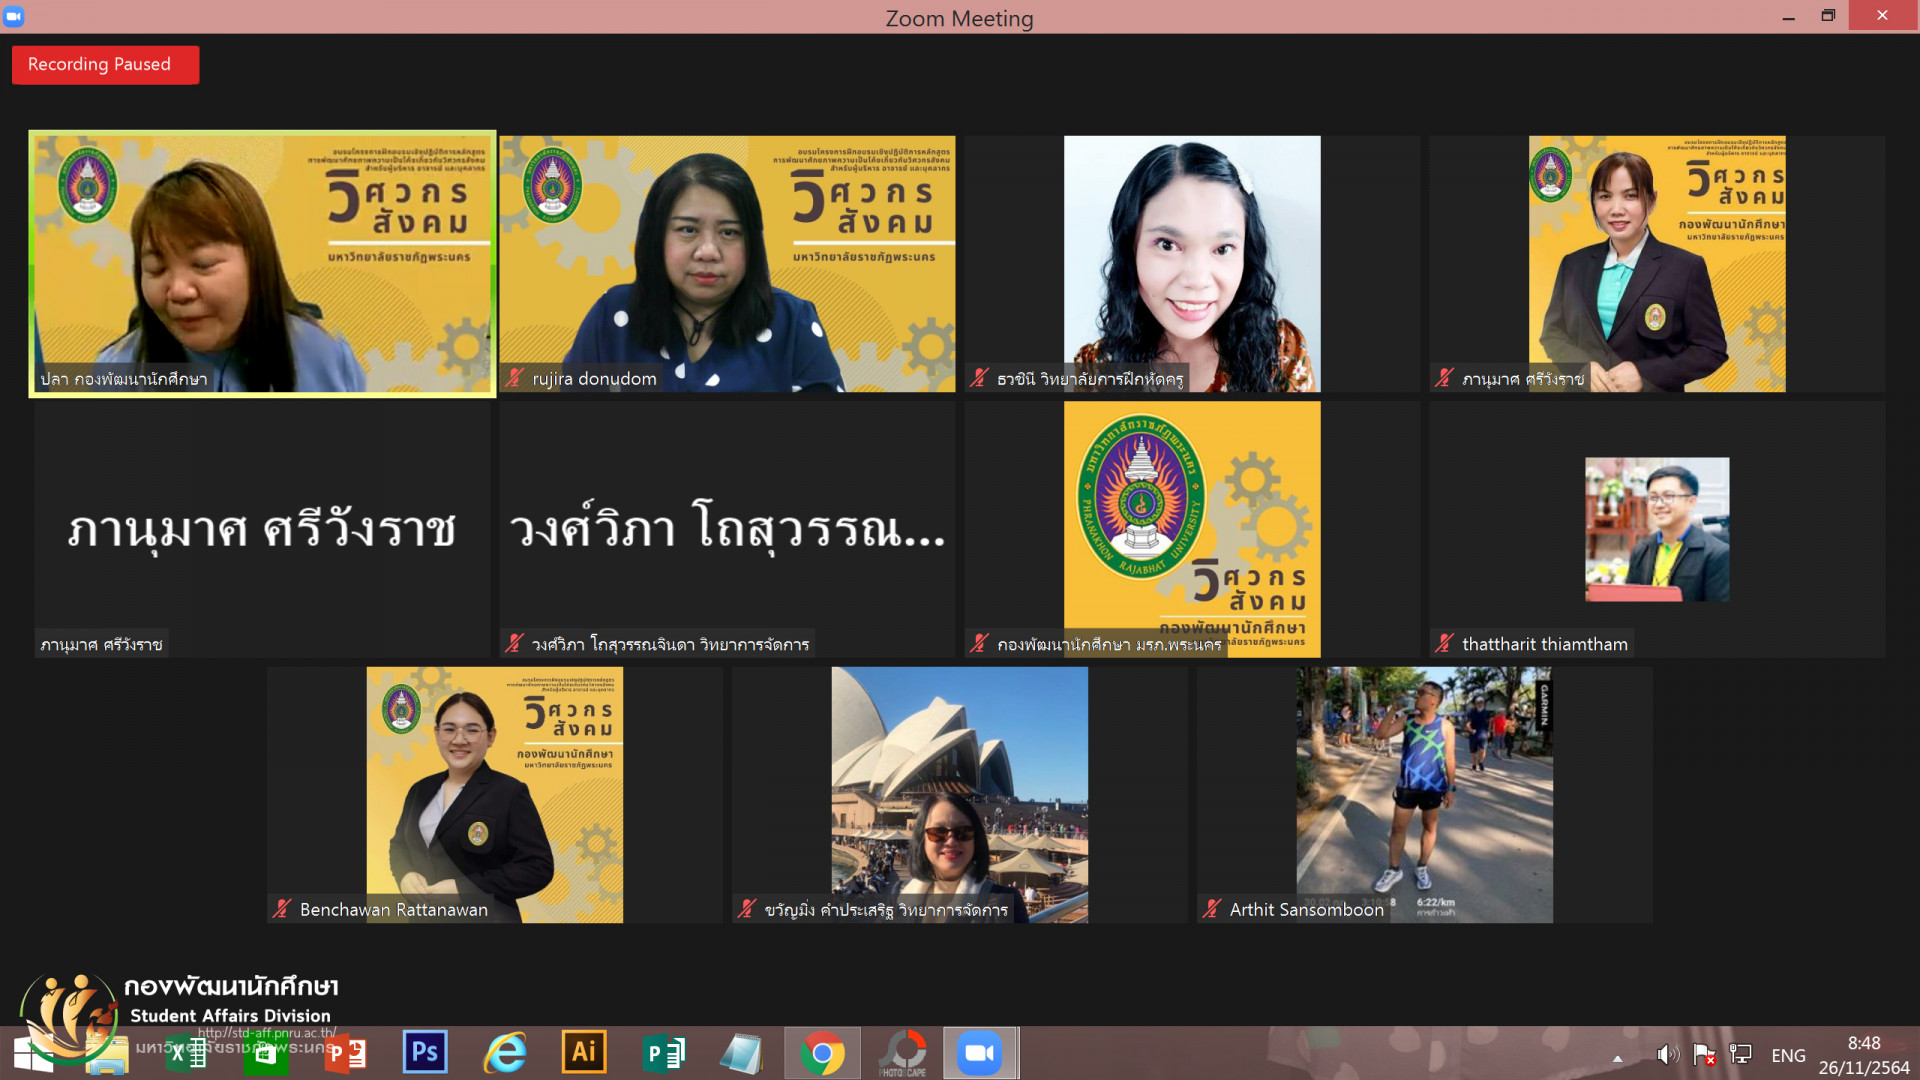Restore down the Zoom Meeting window
Viewport: 1920px width, 1080px height.
tap(1828, 16)
